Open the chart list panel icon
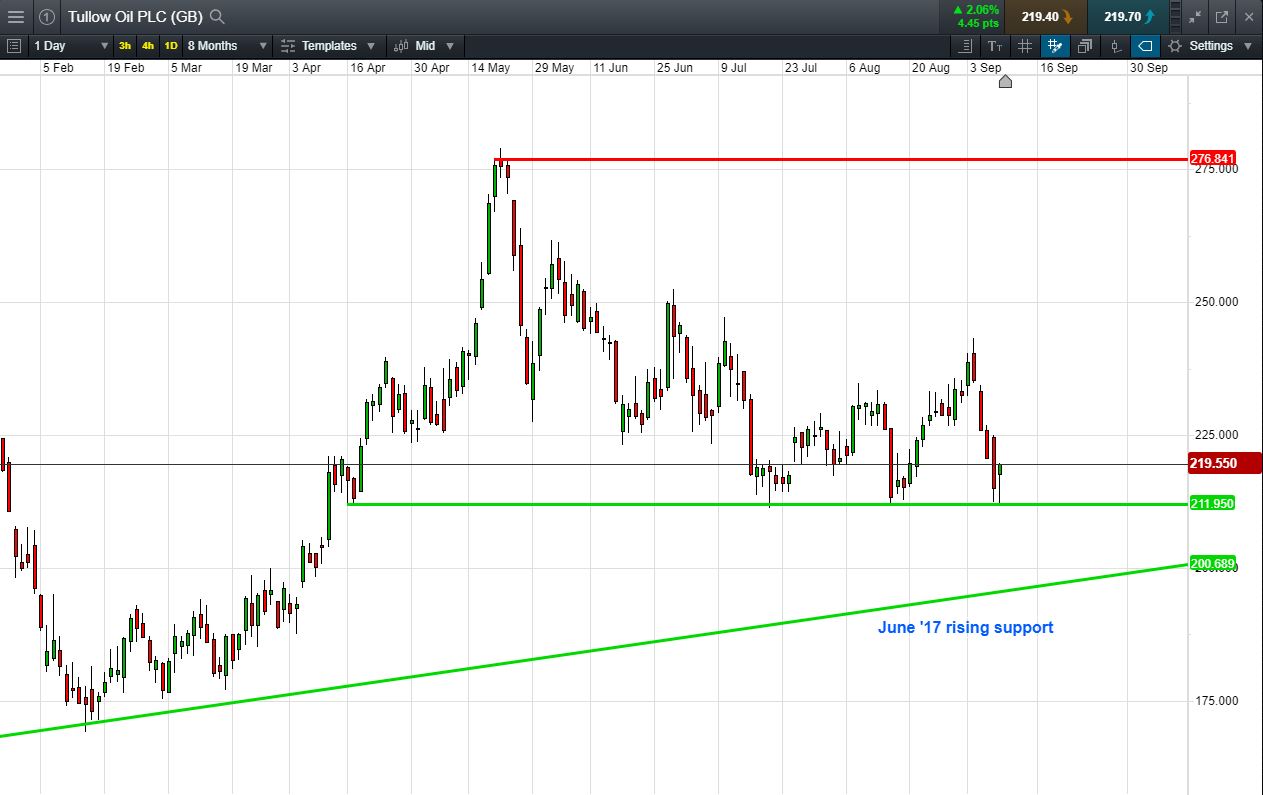 click(14, 46)
